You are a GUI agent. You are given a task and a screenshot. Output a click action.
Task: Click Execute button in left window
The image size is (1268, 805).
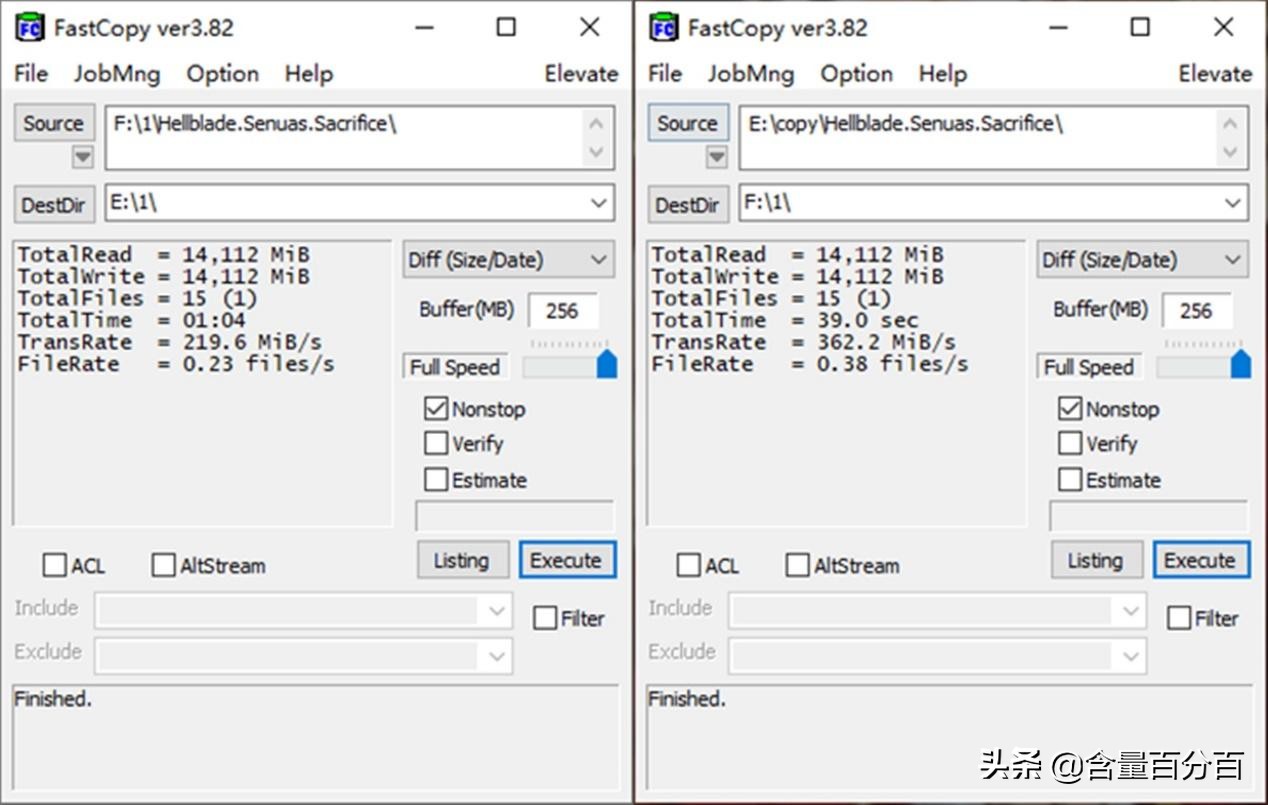tap(566, 560)
